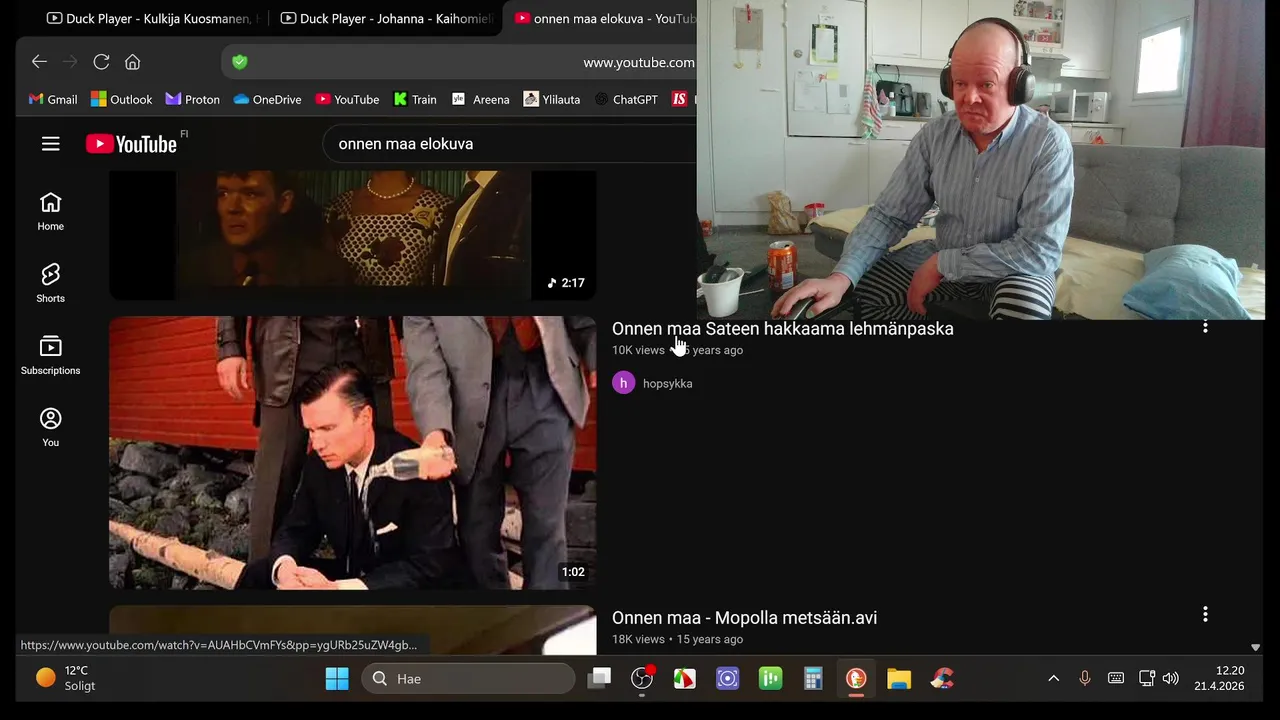Click the green bars app icon on taskbar

click(770, 679)
